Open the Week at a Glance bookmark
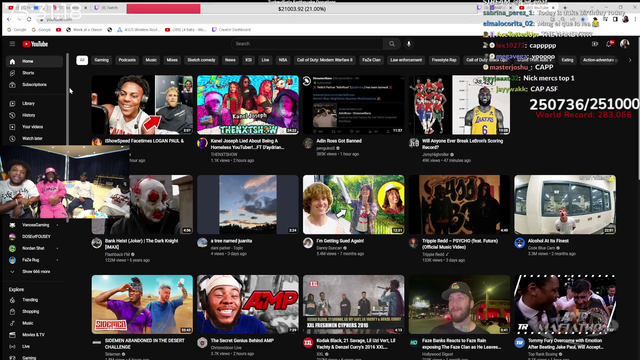 point(84,30)
